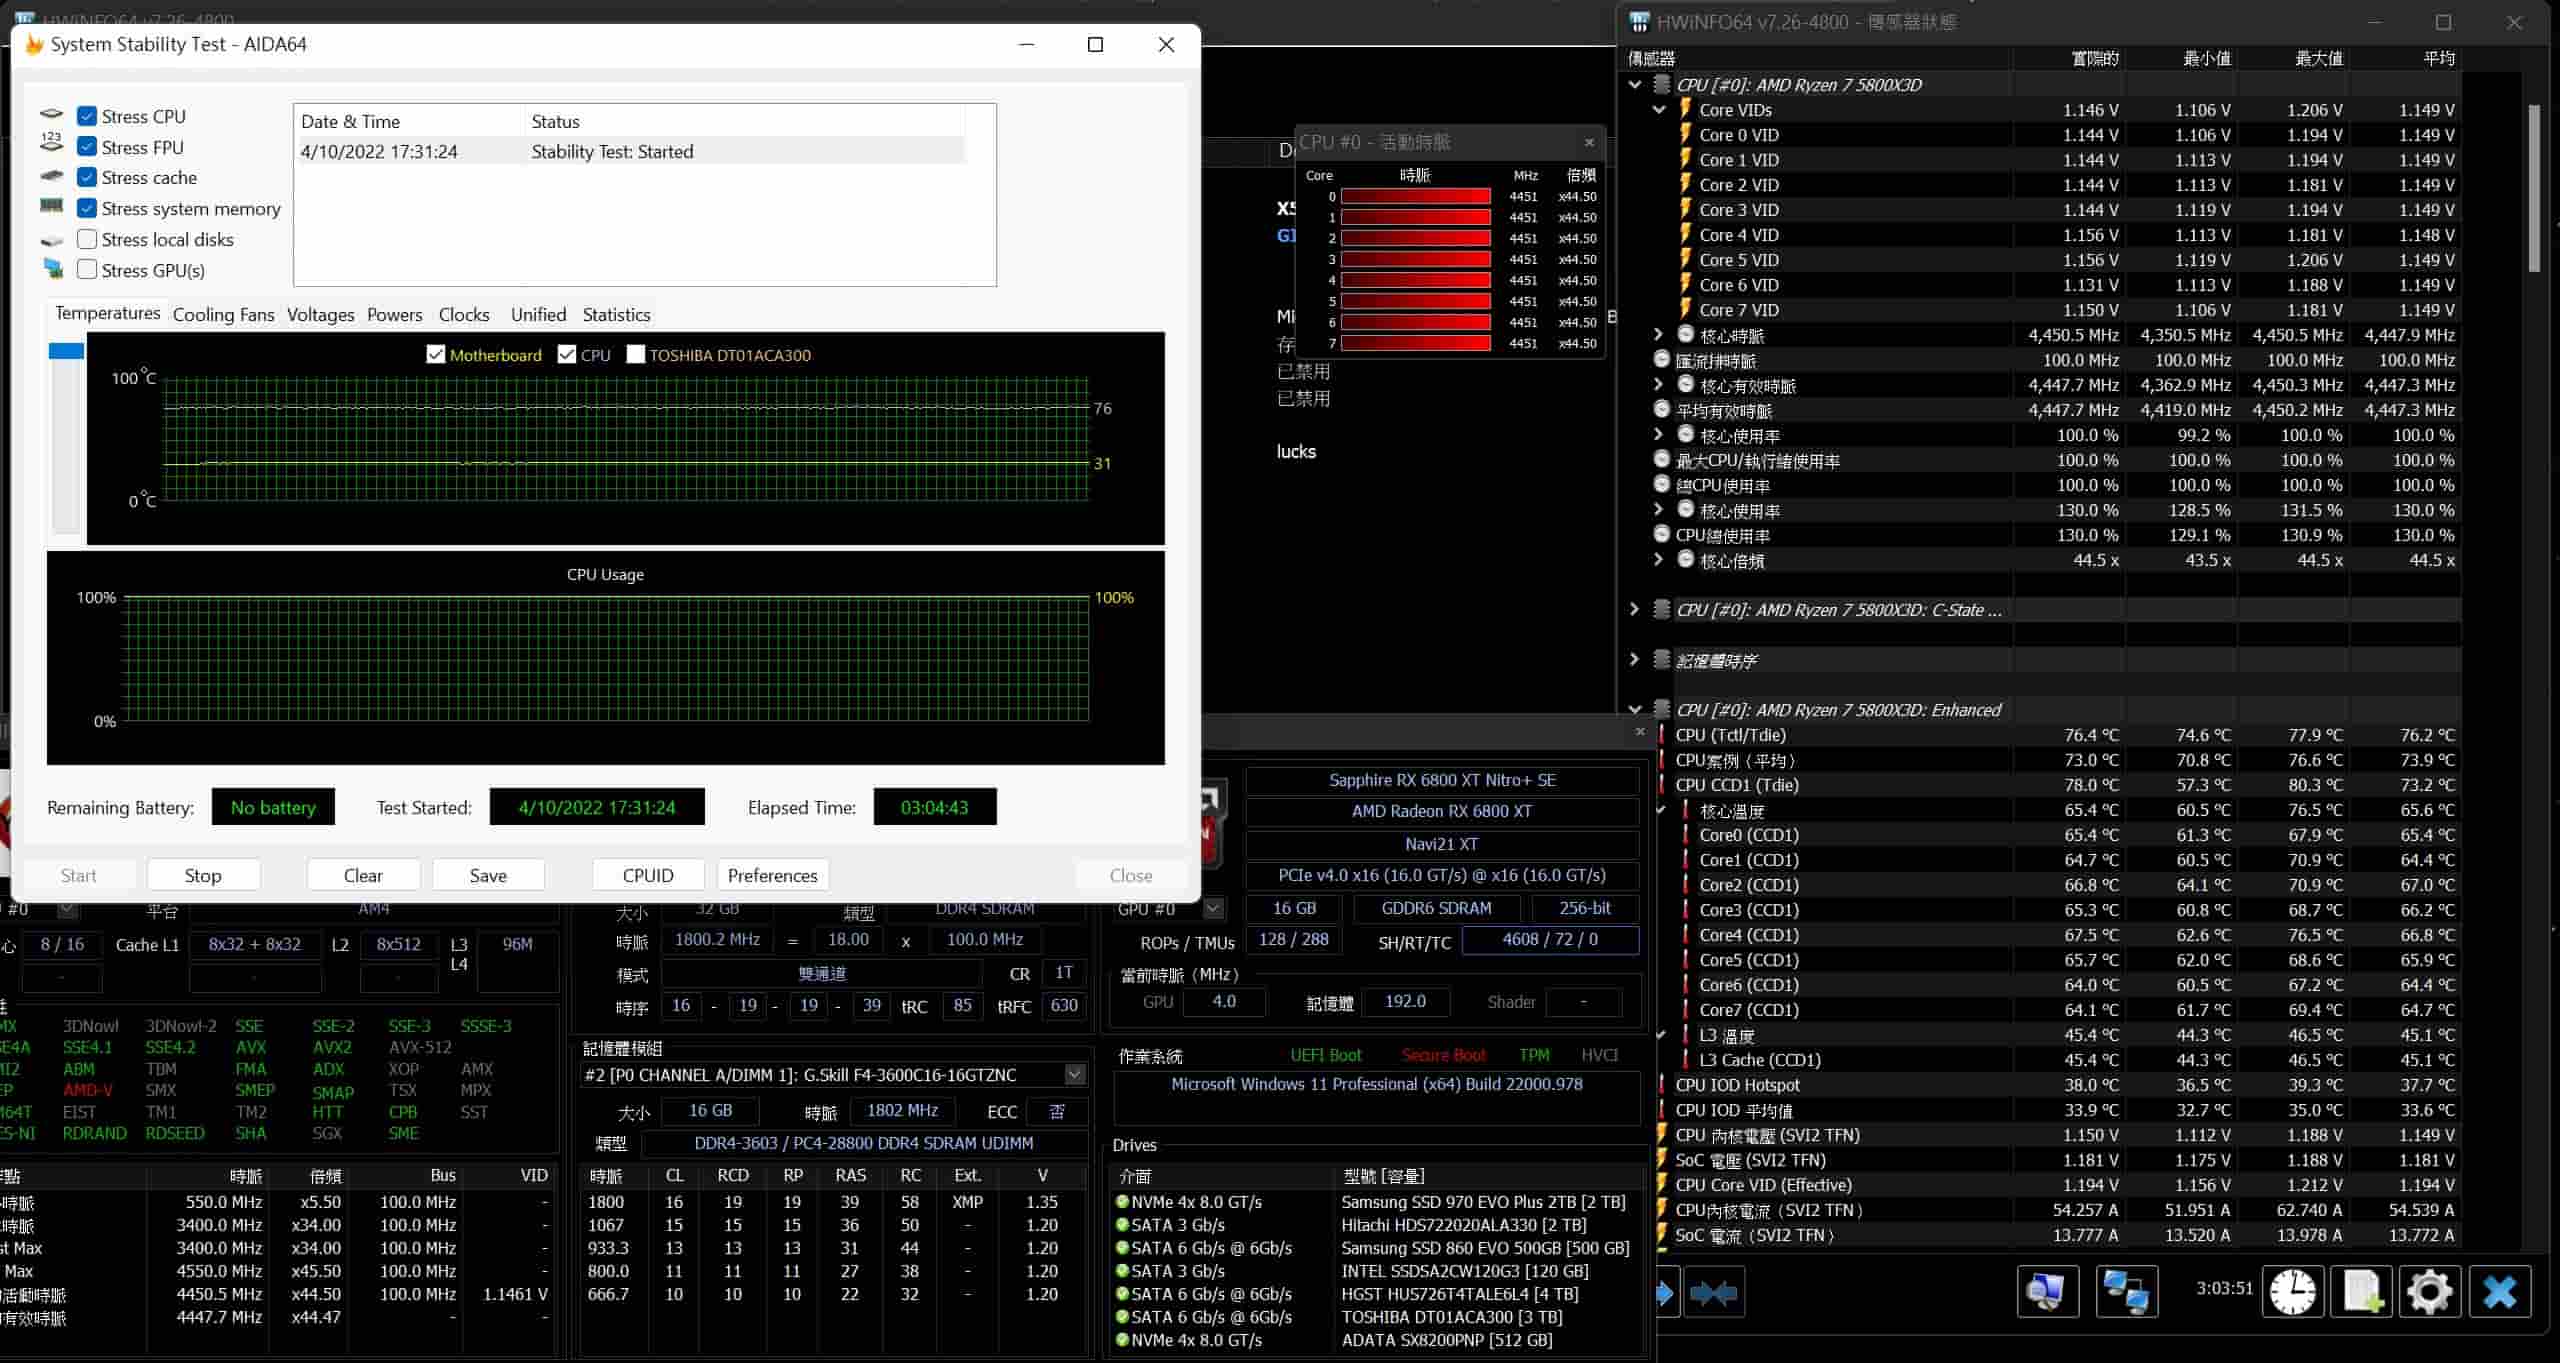
Task: Click the 123 icon beside Stress FPU
Action: pos(52,143)
